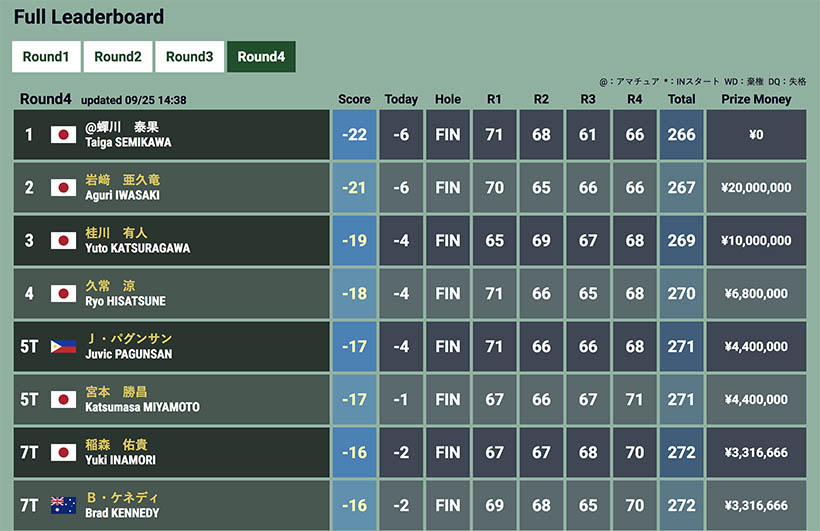Open Aguri Iwasaki player profile link
This screenshot has height=531, width=820.
click(x=123, y=188)
